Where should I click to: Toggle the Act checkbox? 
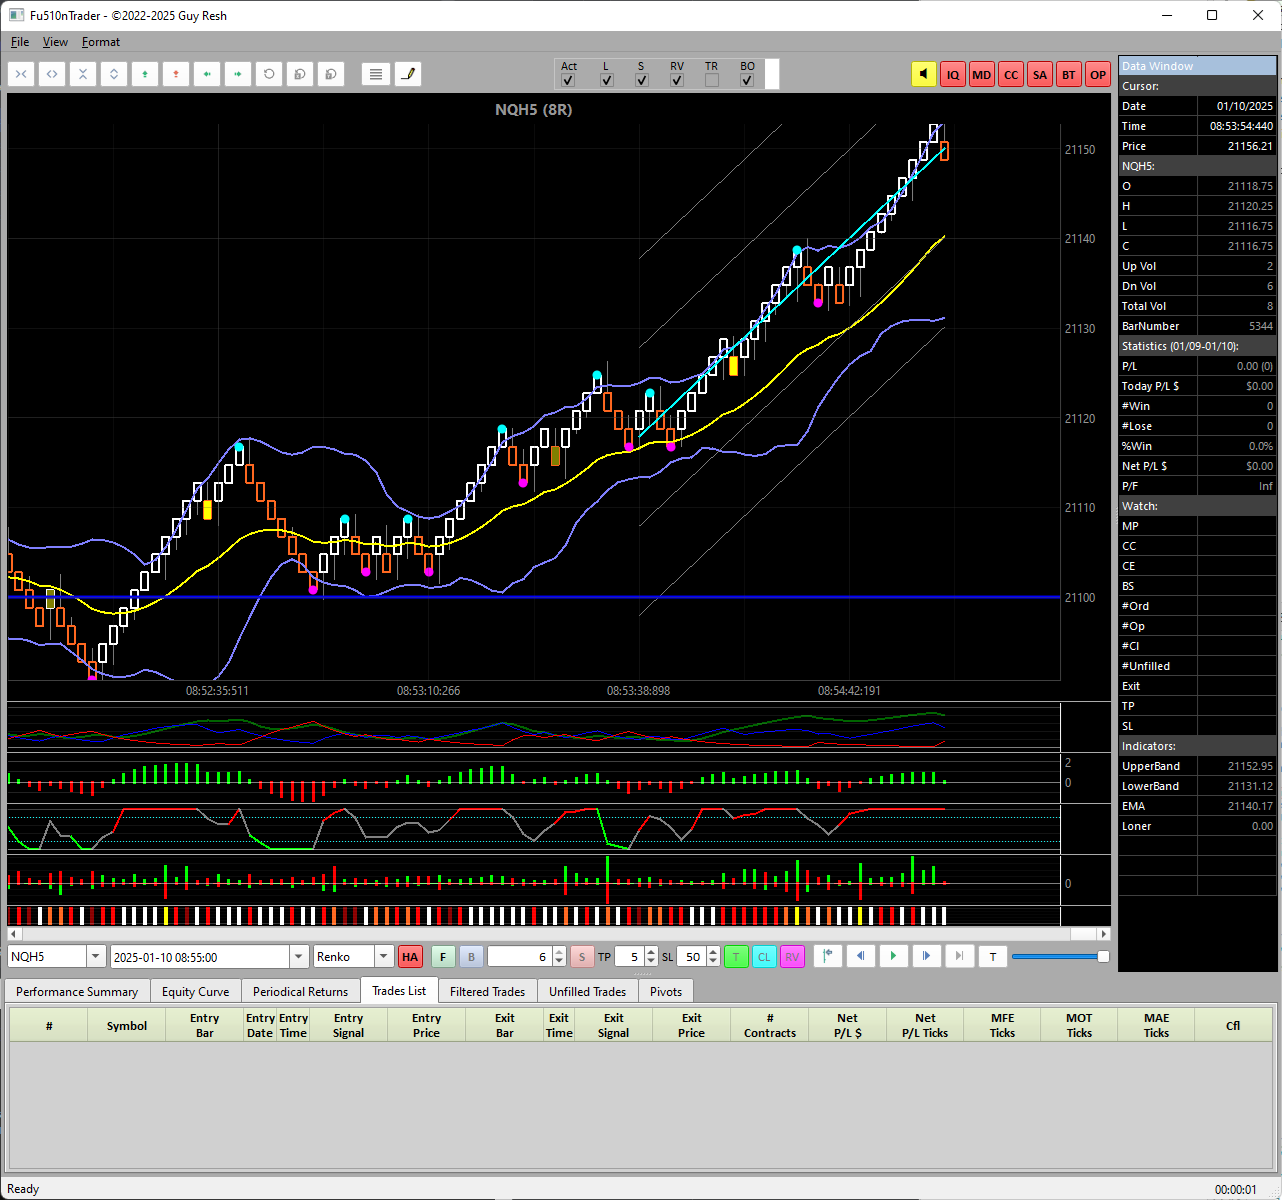click(568, 80)
